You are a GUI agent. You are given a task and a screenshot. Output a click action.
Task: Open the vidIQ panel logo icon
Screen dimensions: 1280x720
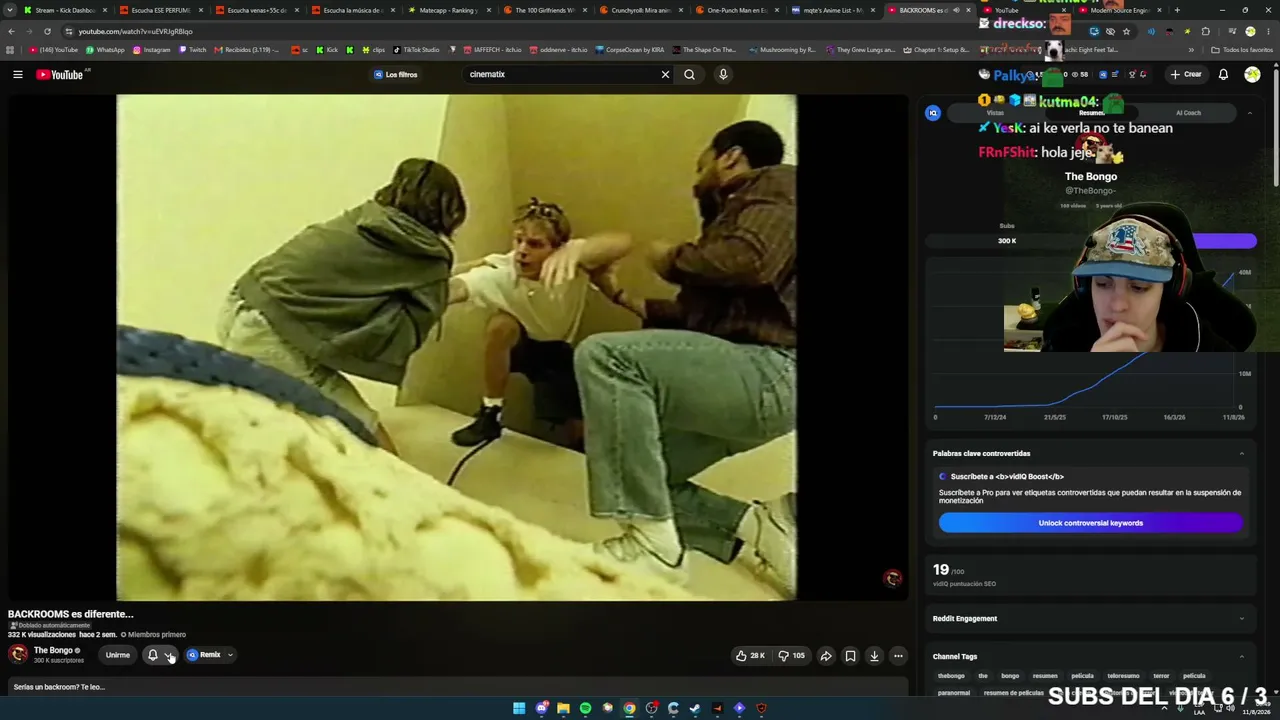point(933,113)
